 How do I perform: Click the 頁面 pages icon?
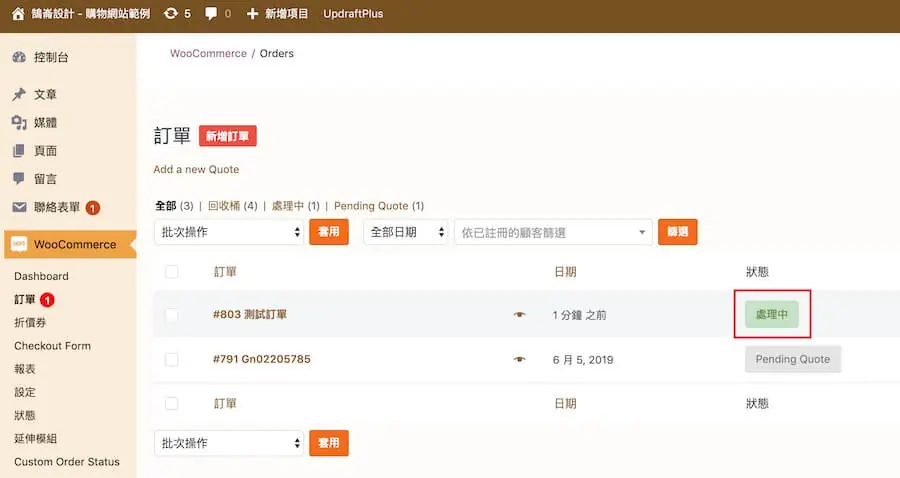[x=19, y=150]
